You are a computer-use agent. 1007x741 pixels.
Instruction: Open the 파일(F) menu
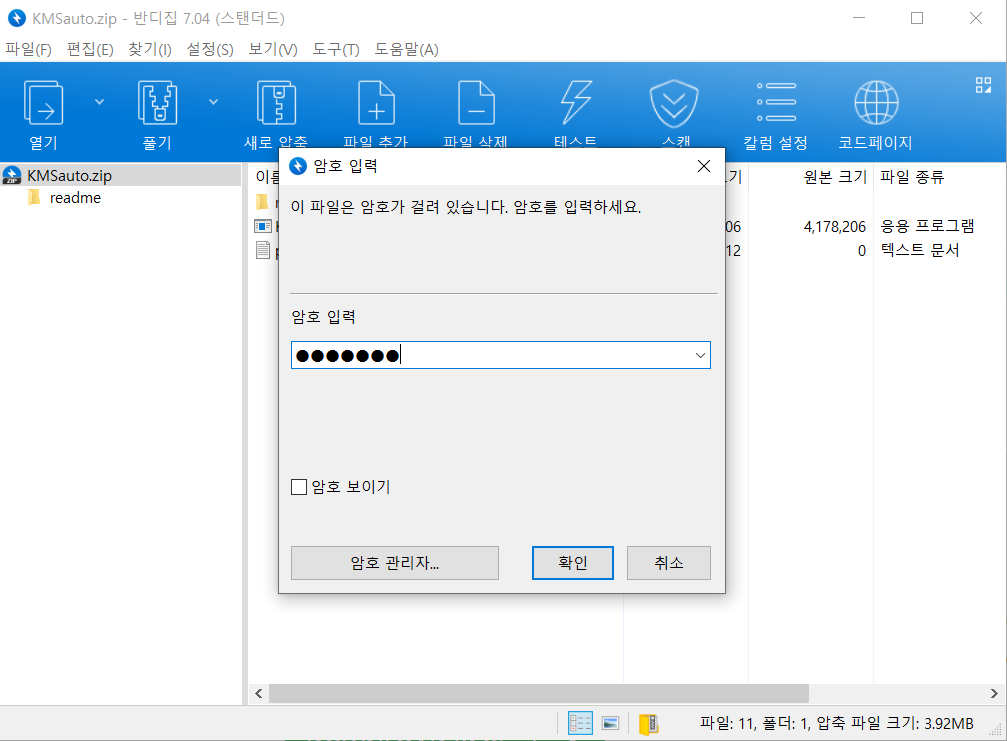28,49
